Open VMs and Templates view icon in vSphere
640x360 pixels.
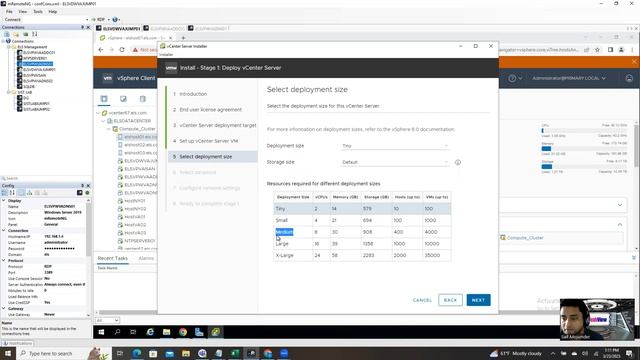click(123, 99)
